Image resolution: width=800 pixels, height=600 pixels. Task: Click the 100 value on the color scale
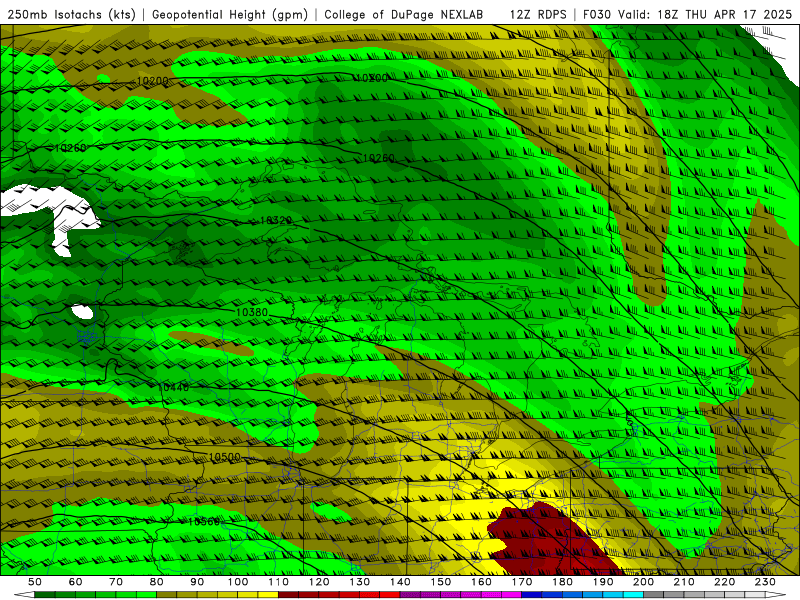238,582
